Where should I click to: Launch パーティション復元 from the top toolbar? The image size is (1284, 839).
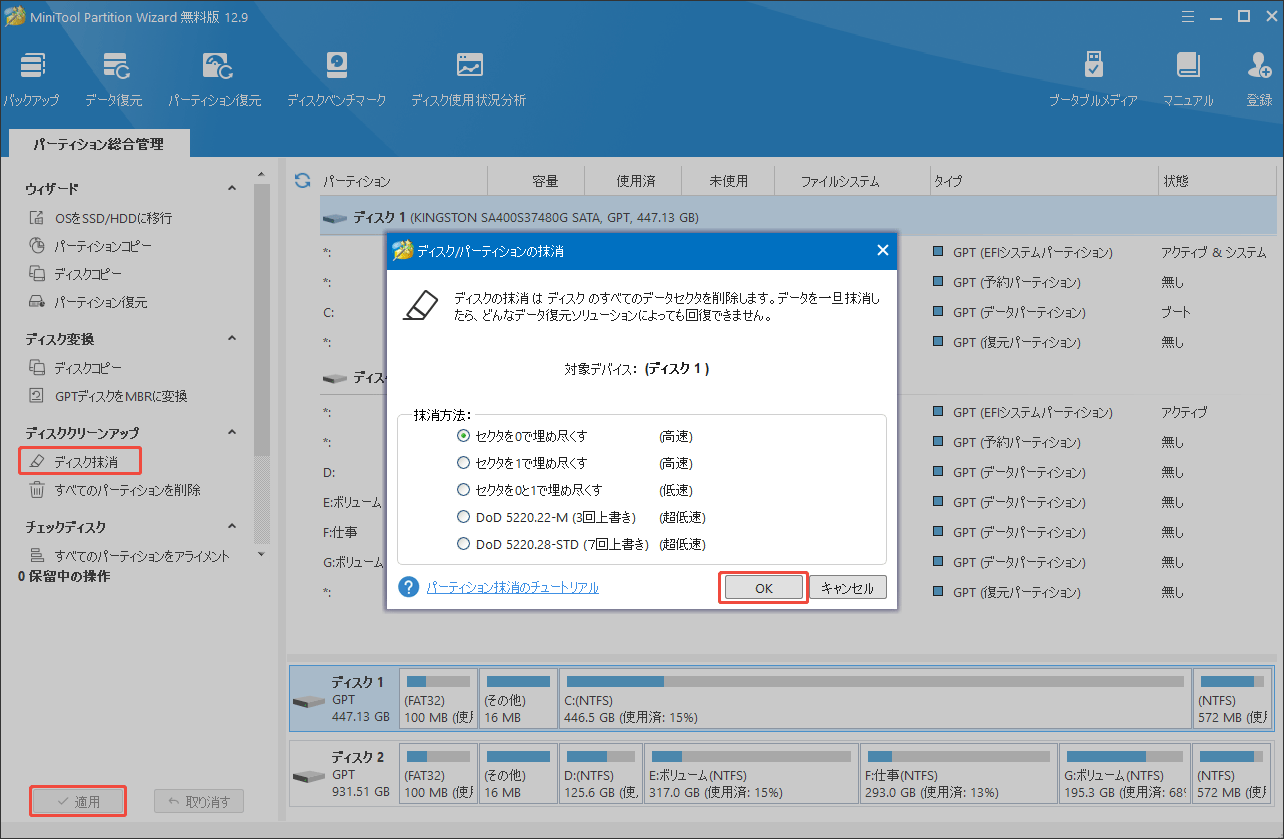coord(214,78)
